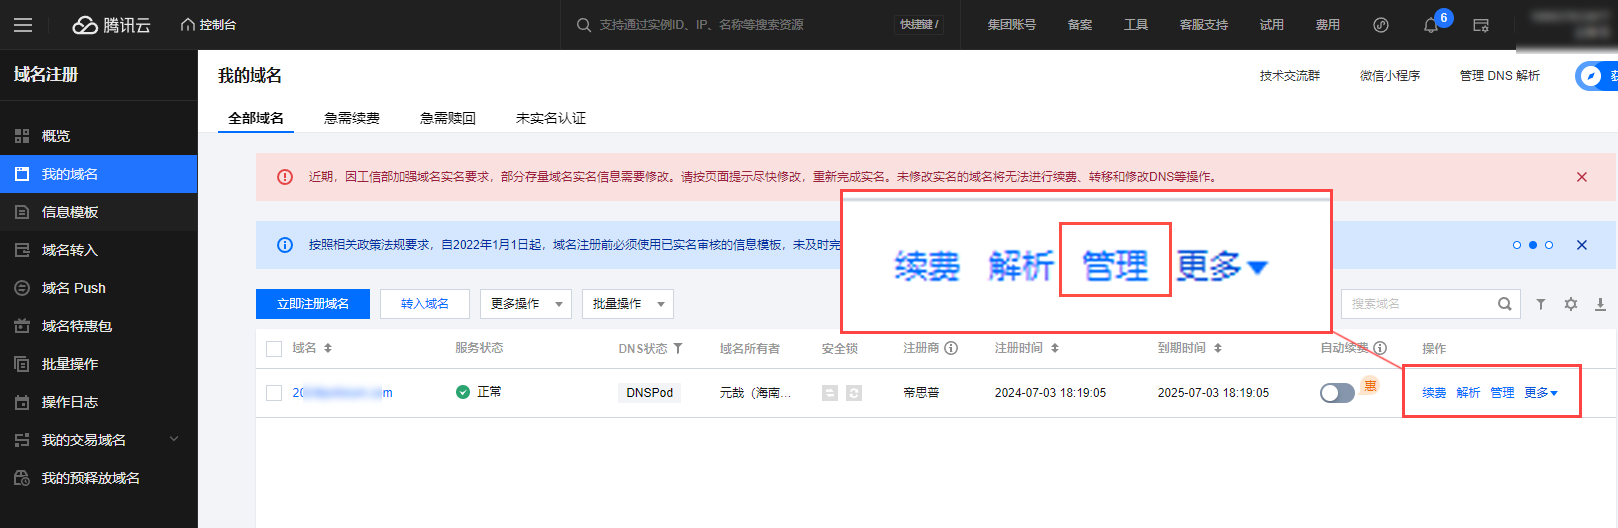The height and width of the screenshot is (528, 1618).
Task: Click the 管理 link in the domain row
Action: (x=1502, y=393)
